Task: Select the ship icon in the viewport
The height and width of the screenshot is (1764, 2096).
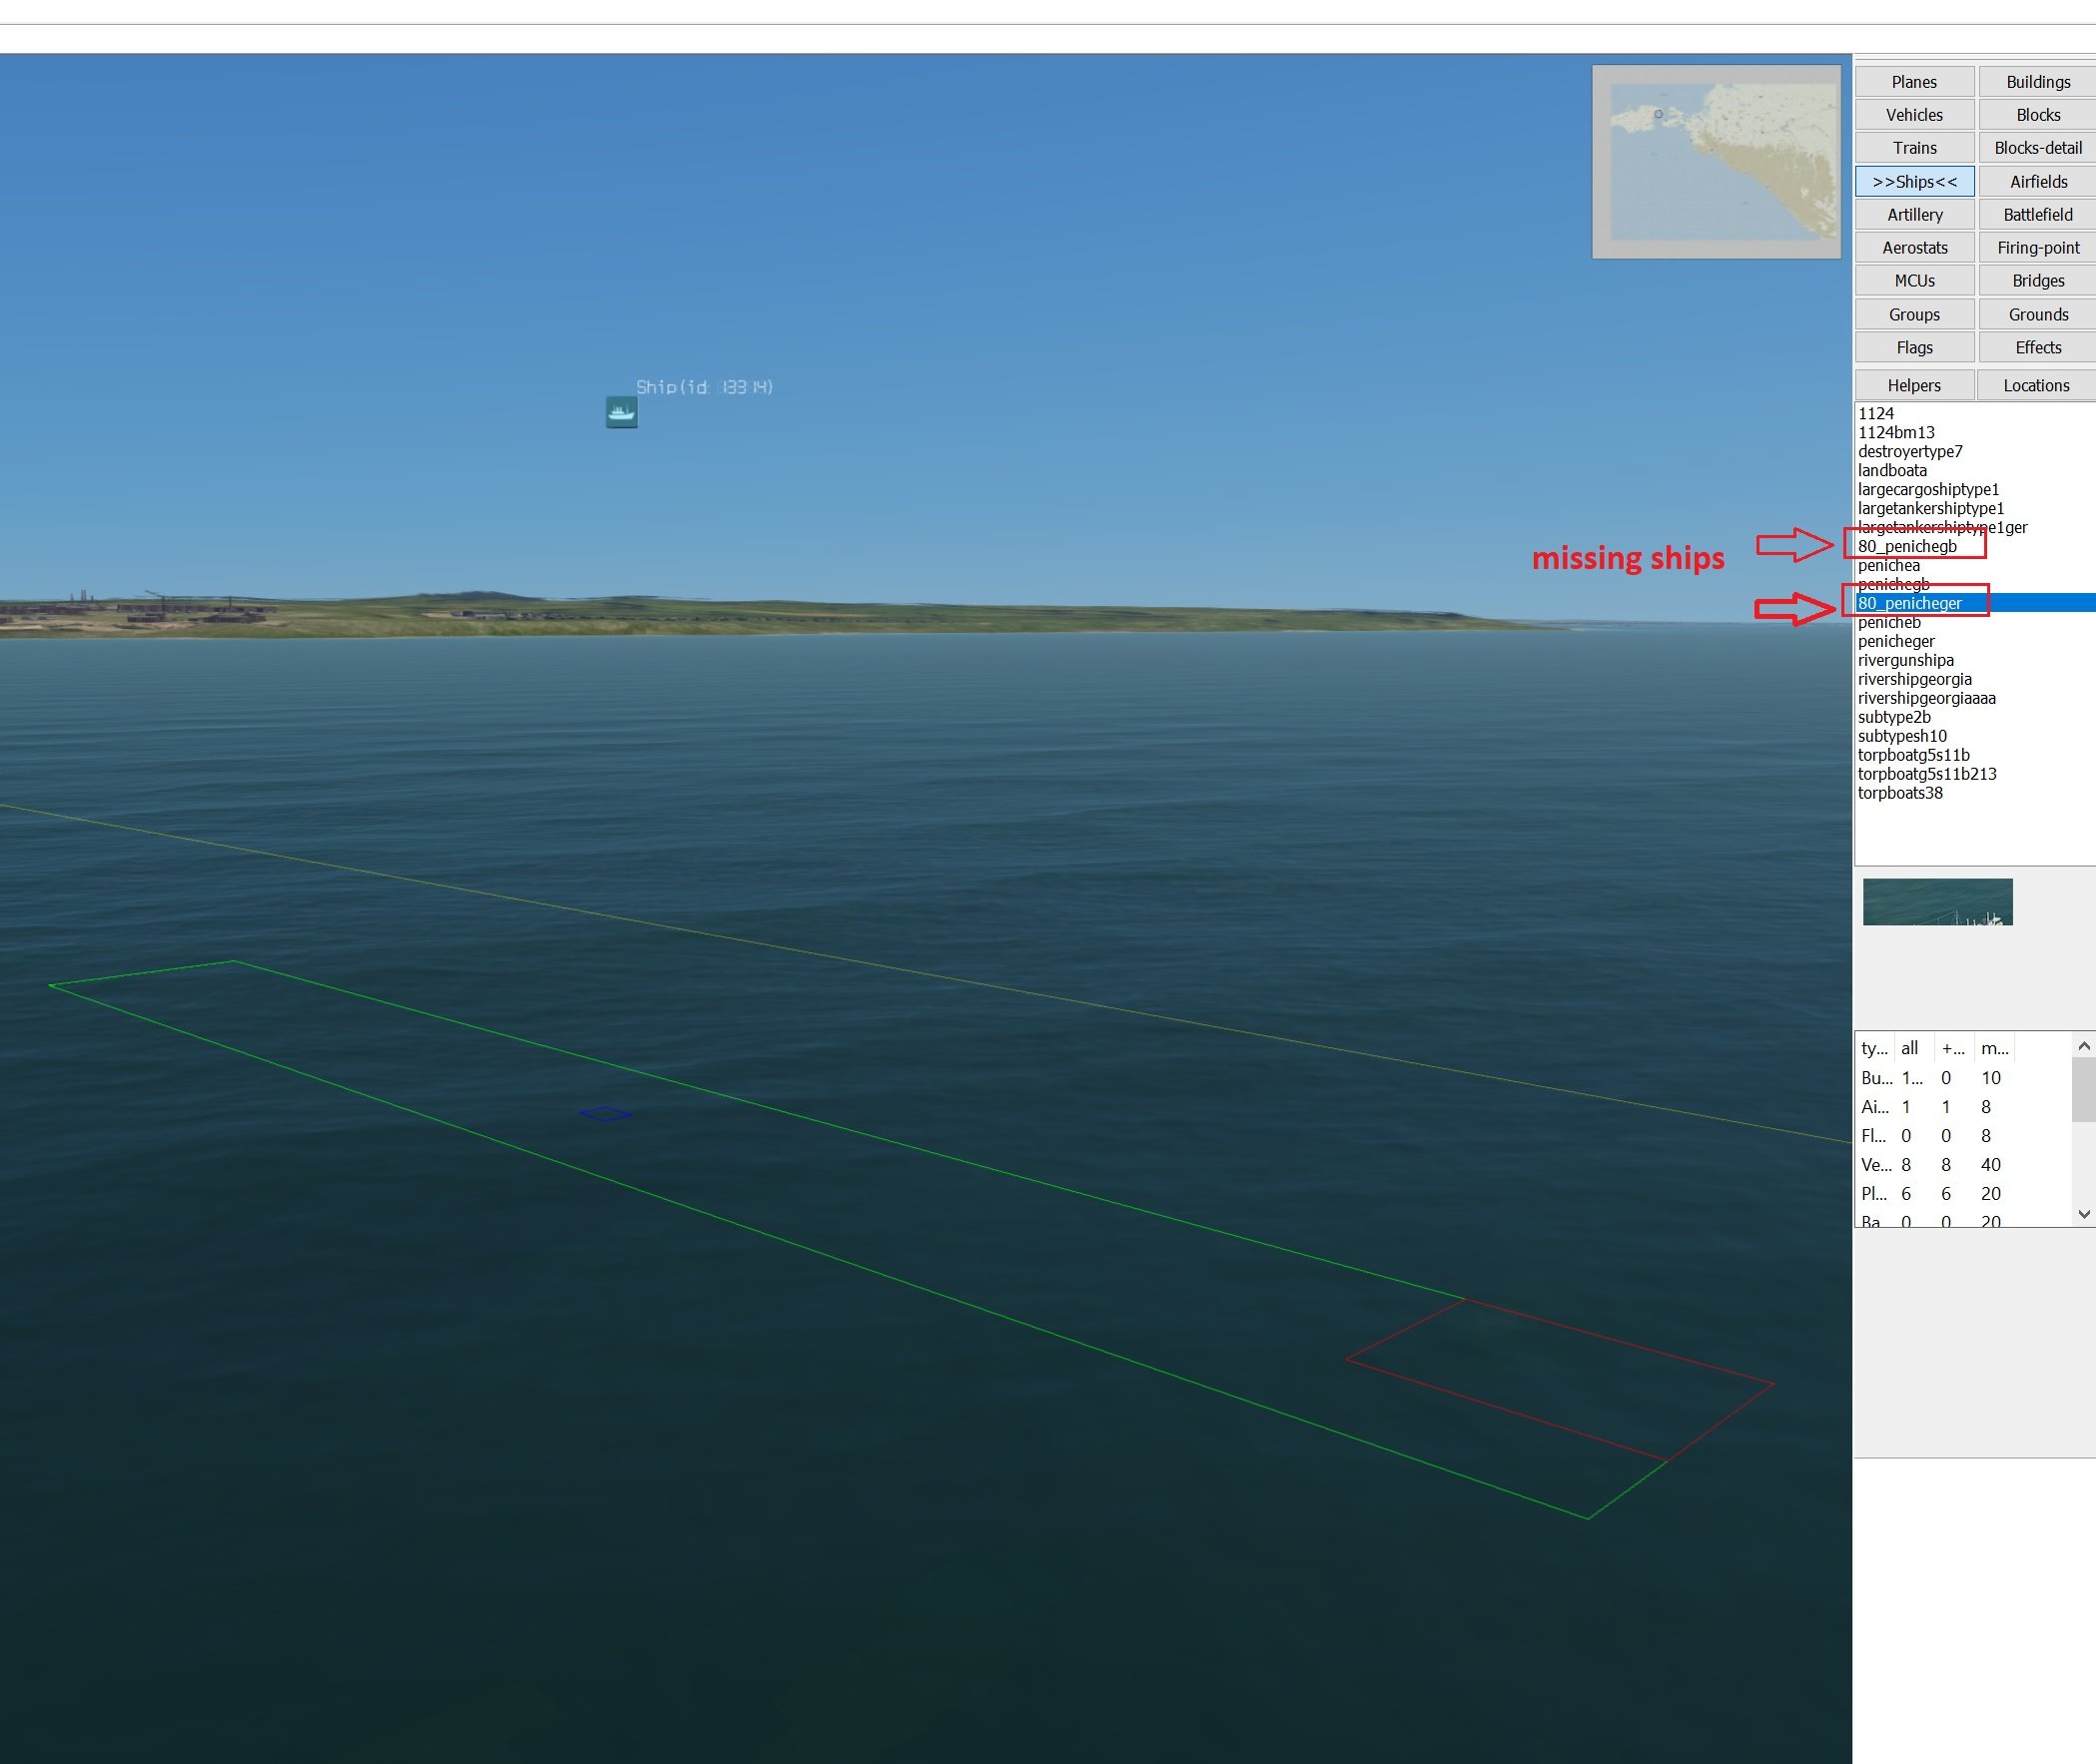Action: pyautogui.click(x=621, y=412)
